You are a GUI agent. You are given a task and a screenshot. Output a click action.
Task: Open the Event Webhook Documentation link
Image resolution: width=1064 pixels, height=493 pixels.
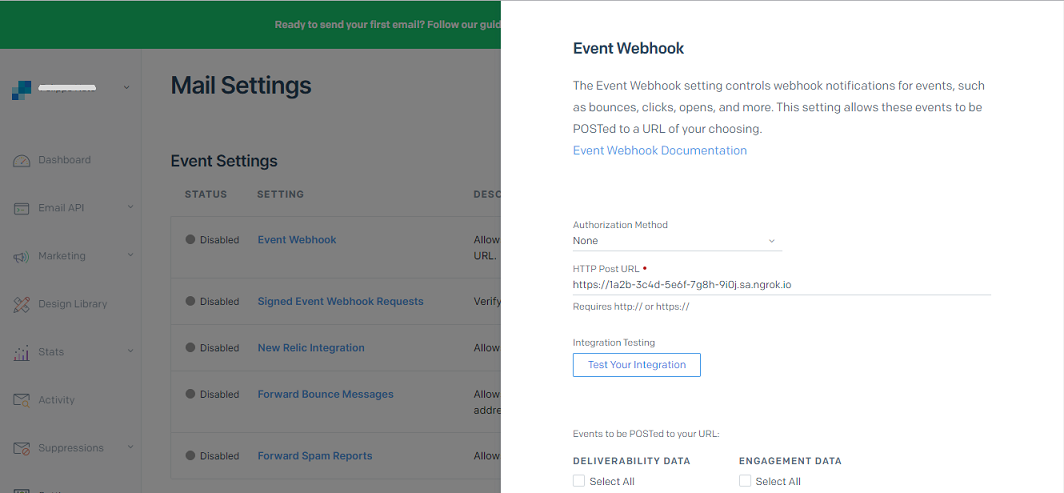tap(660, 151)
